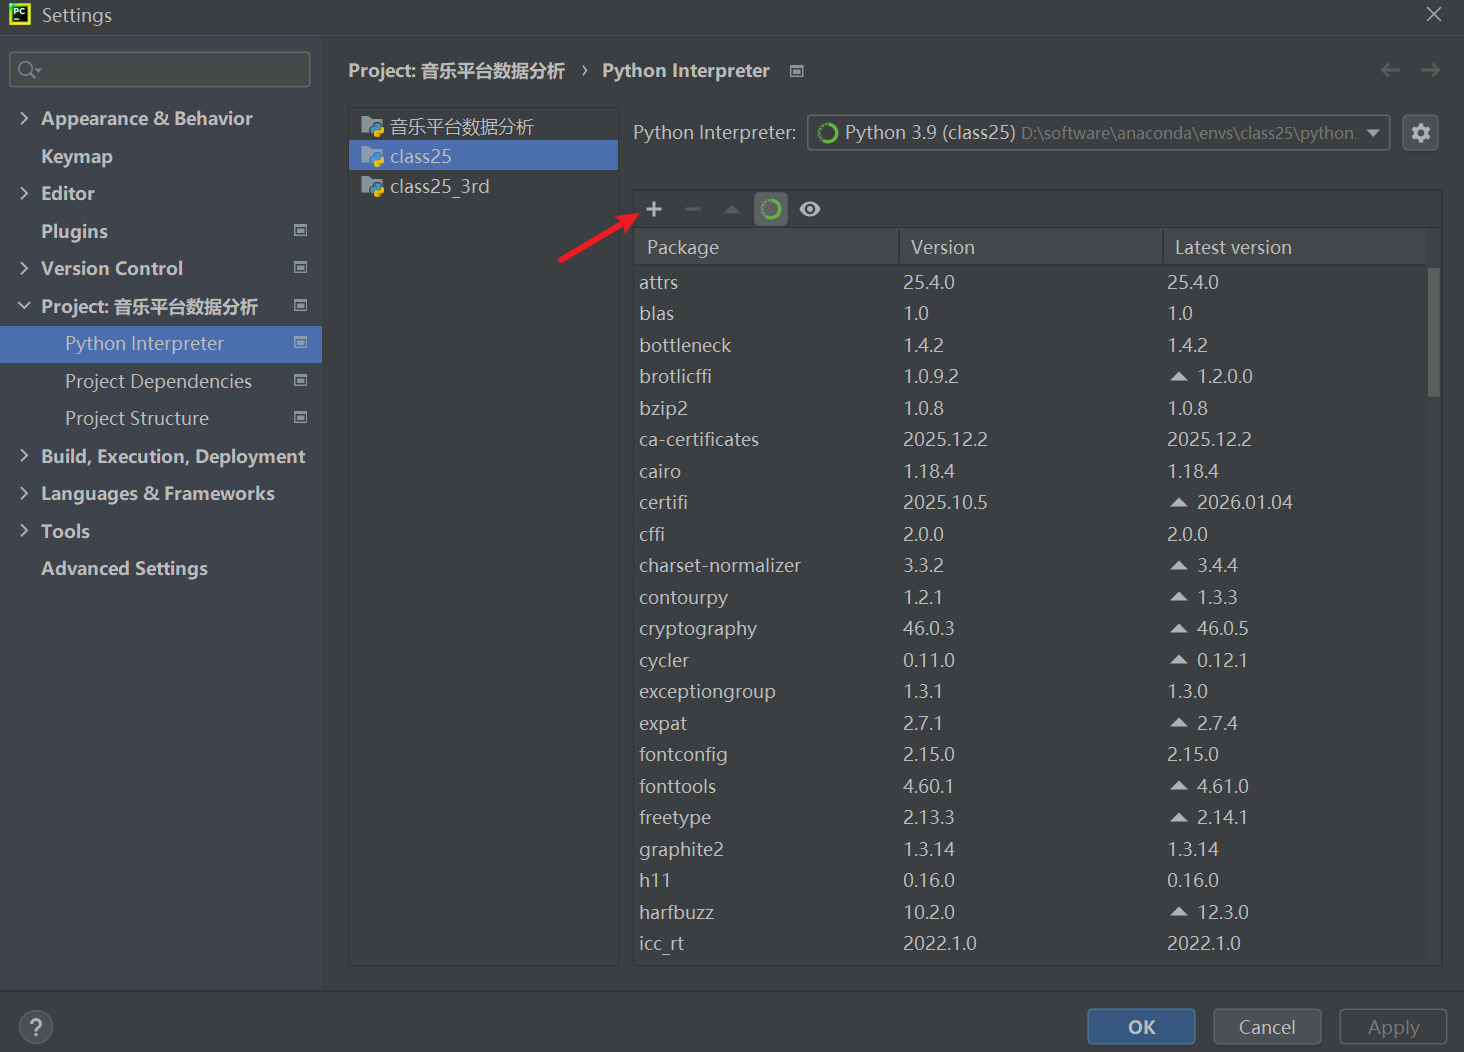Sort by Version column header
The height and width of the screenshot is (1052, 1464).
click(x=1031, y=247)
